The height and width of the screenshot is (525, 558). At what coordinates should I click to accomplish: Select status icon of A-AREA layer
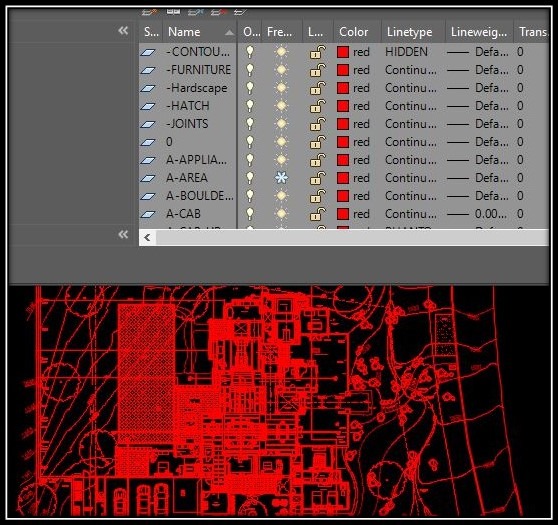point(148,178)
